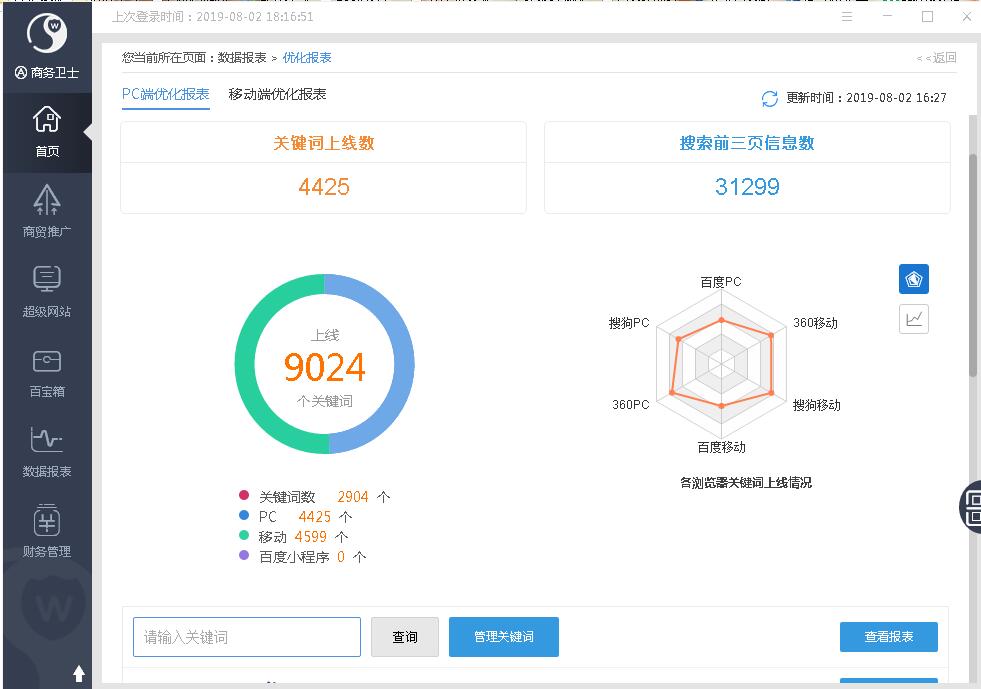The image size is (981, 689).
Task: Select the PC端优化报表 tab
Action: pos(165,95)
